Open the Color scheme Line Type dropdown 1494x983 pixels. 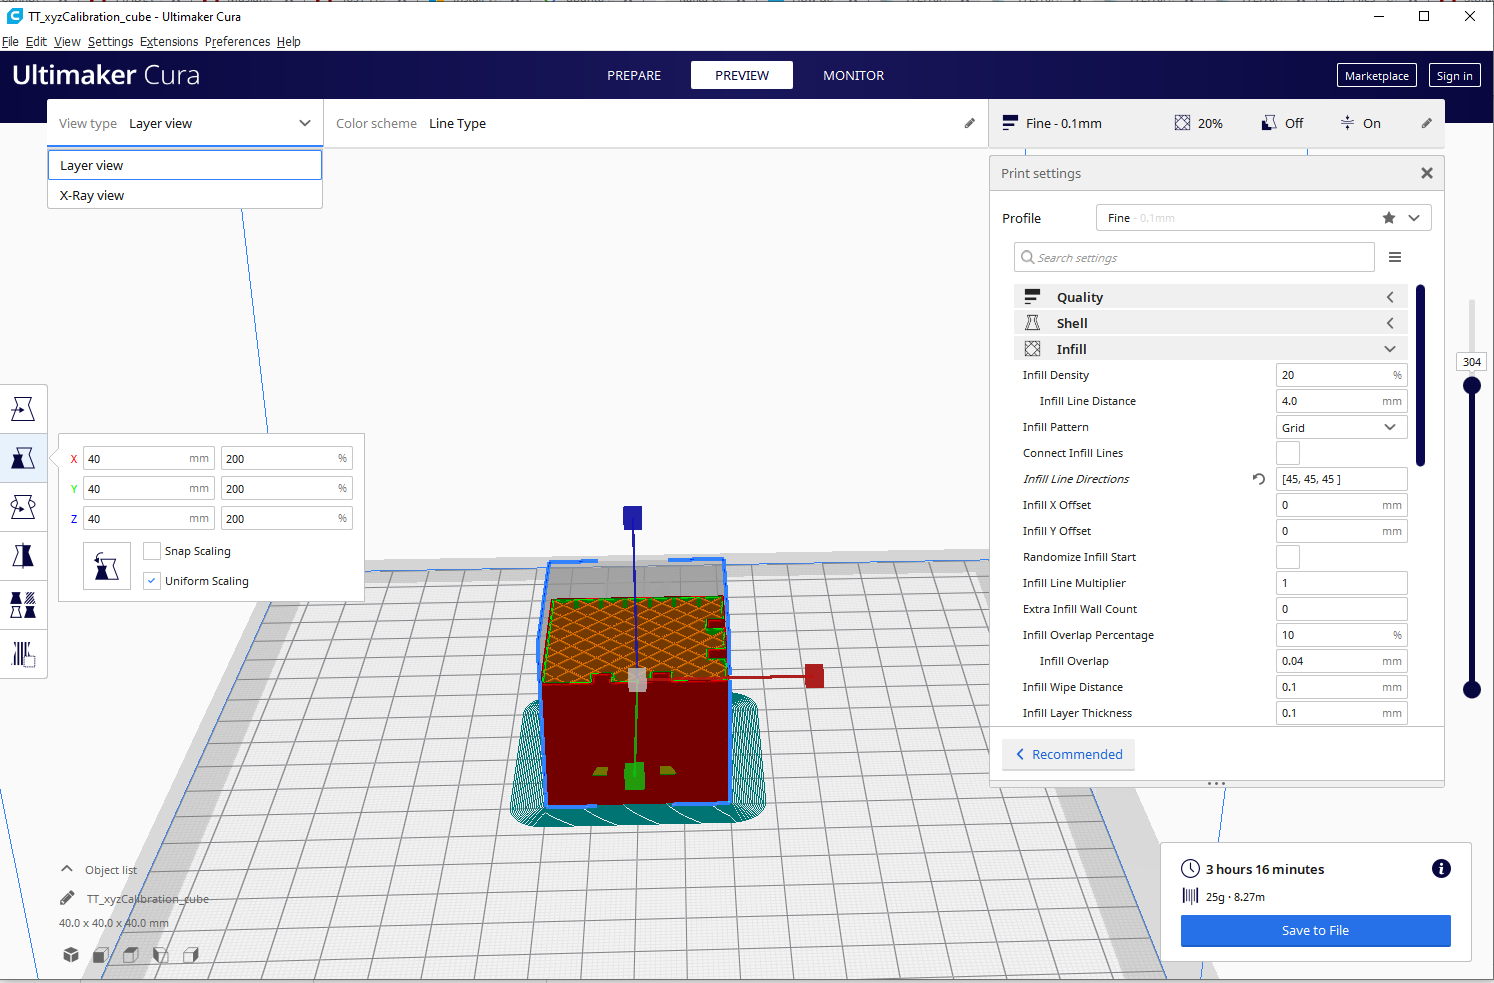655,123
